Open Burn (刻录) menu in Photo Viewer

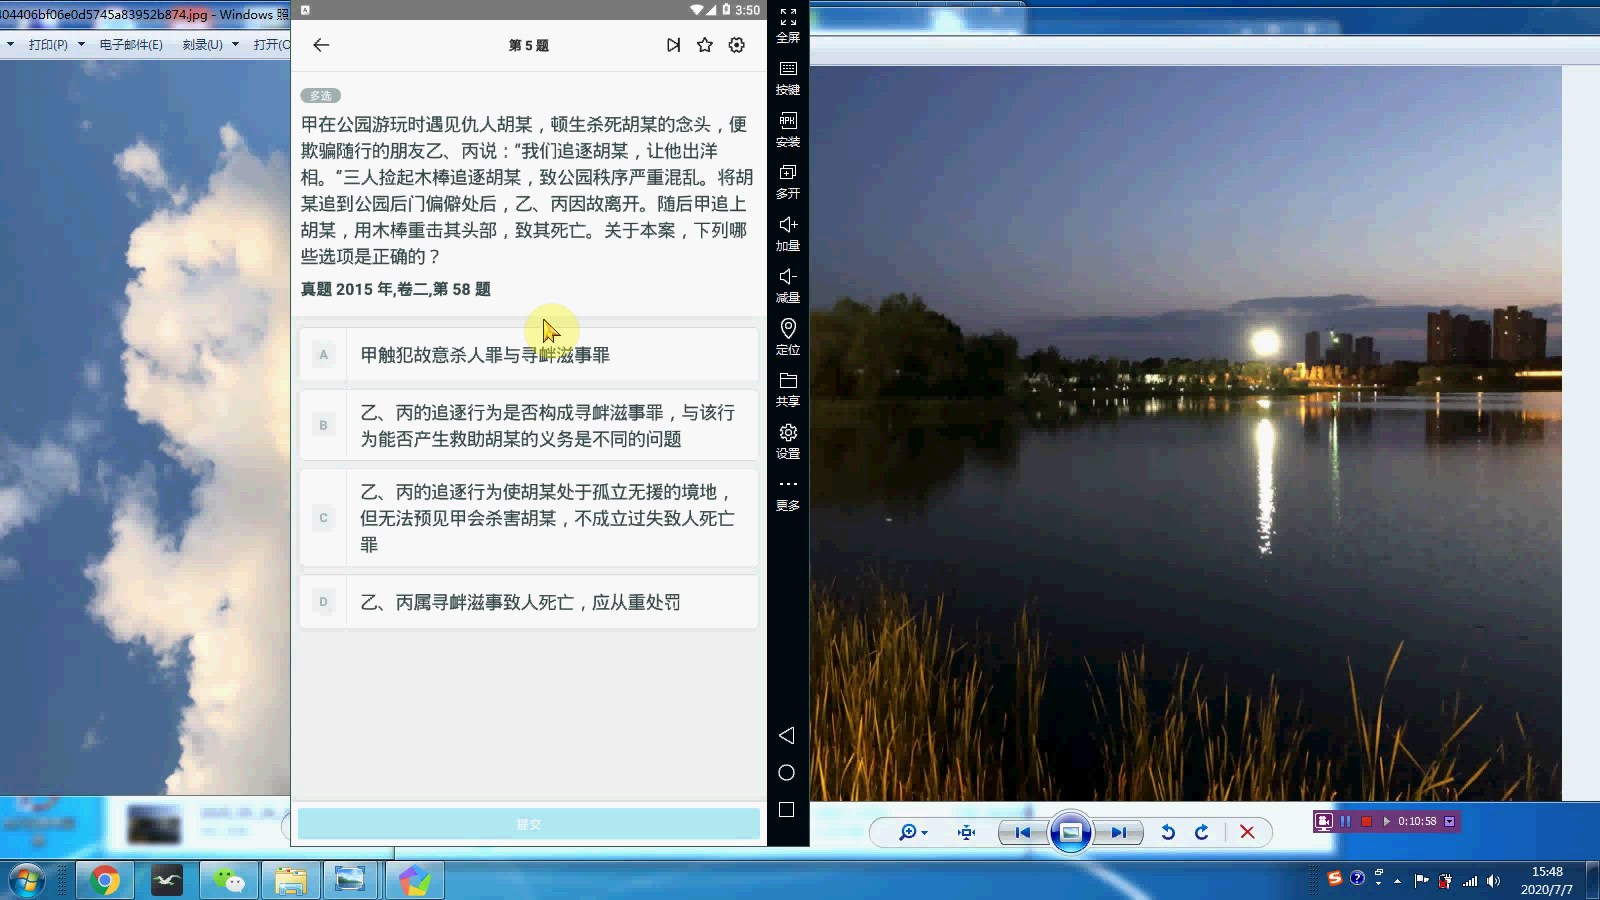tap(202, 45)
